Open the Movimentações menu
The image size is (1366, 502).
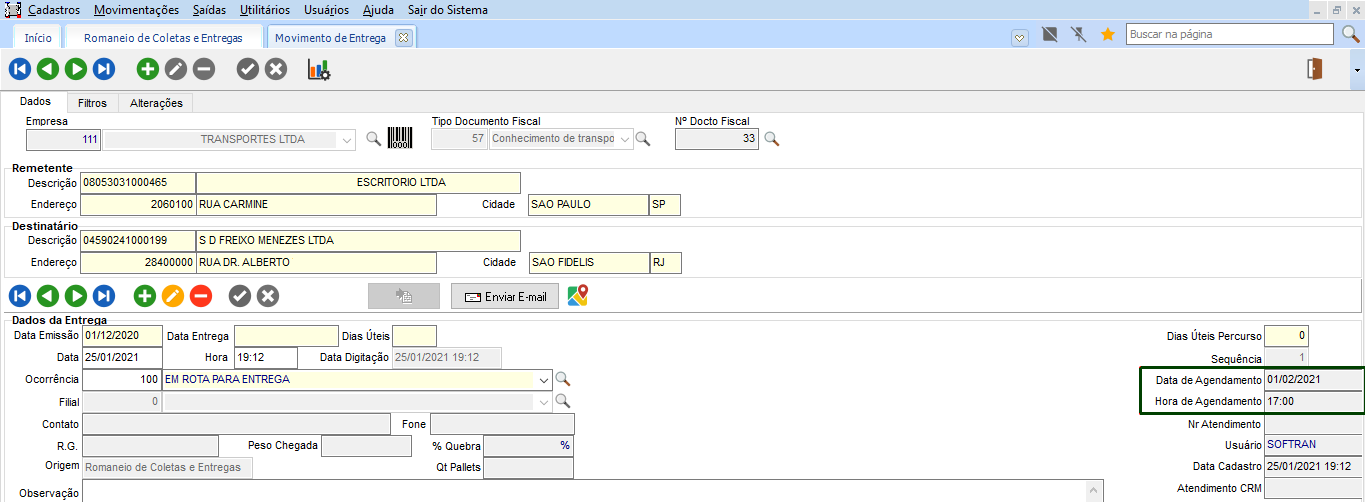point(137,10)
